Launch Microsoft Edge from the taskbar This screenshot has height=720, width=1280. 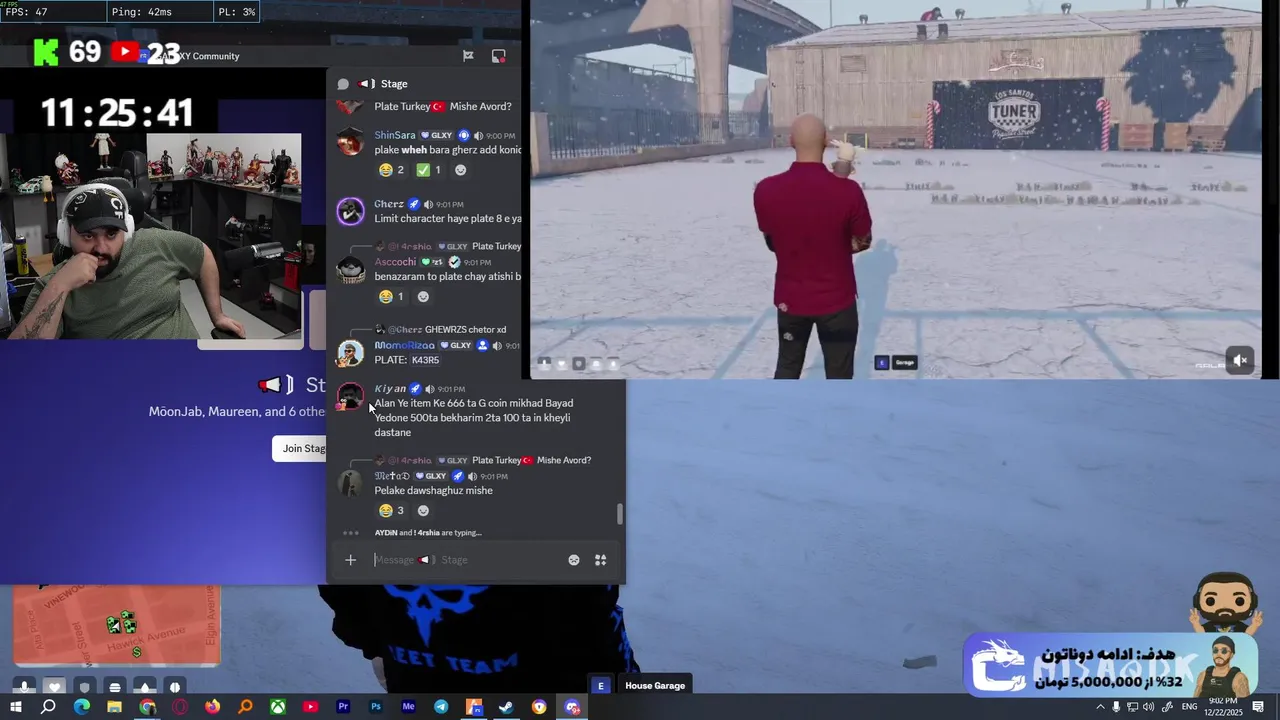click(x=82, y=707)
